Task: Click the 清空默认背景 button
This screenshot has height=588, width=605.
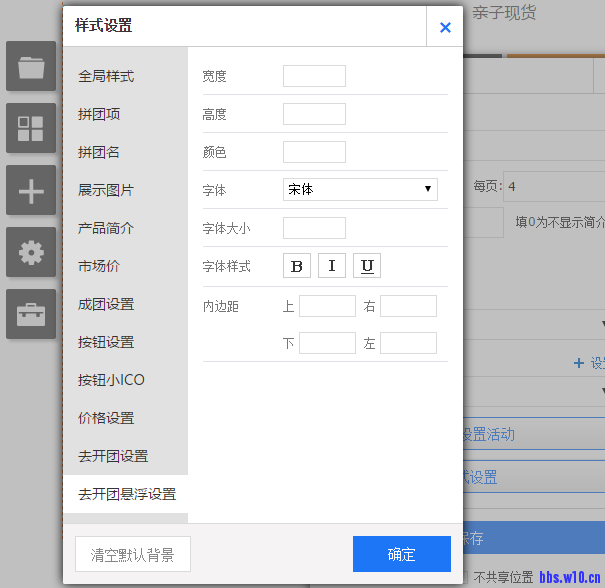Action: click(133, 554)
